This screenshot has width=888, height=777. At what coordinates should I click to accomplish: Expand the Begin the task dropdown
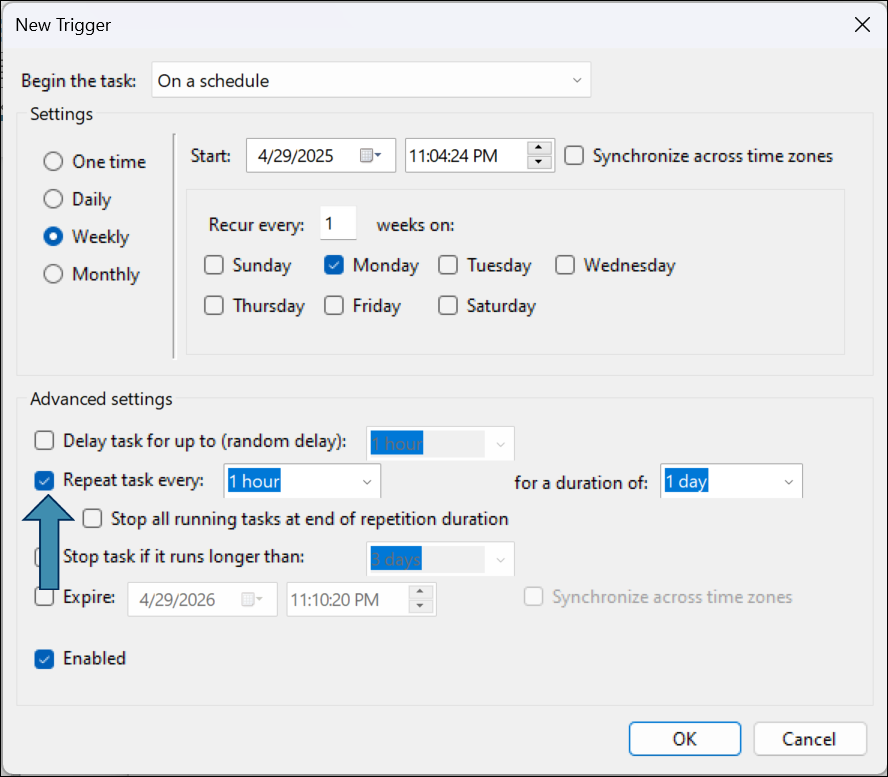click(x=576, y=81)
